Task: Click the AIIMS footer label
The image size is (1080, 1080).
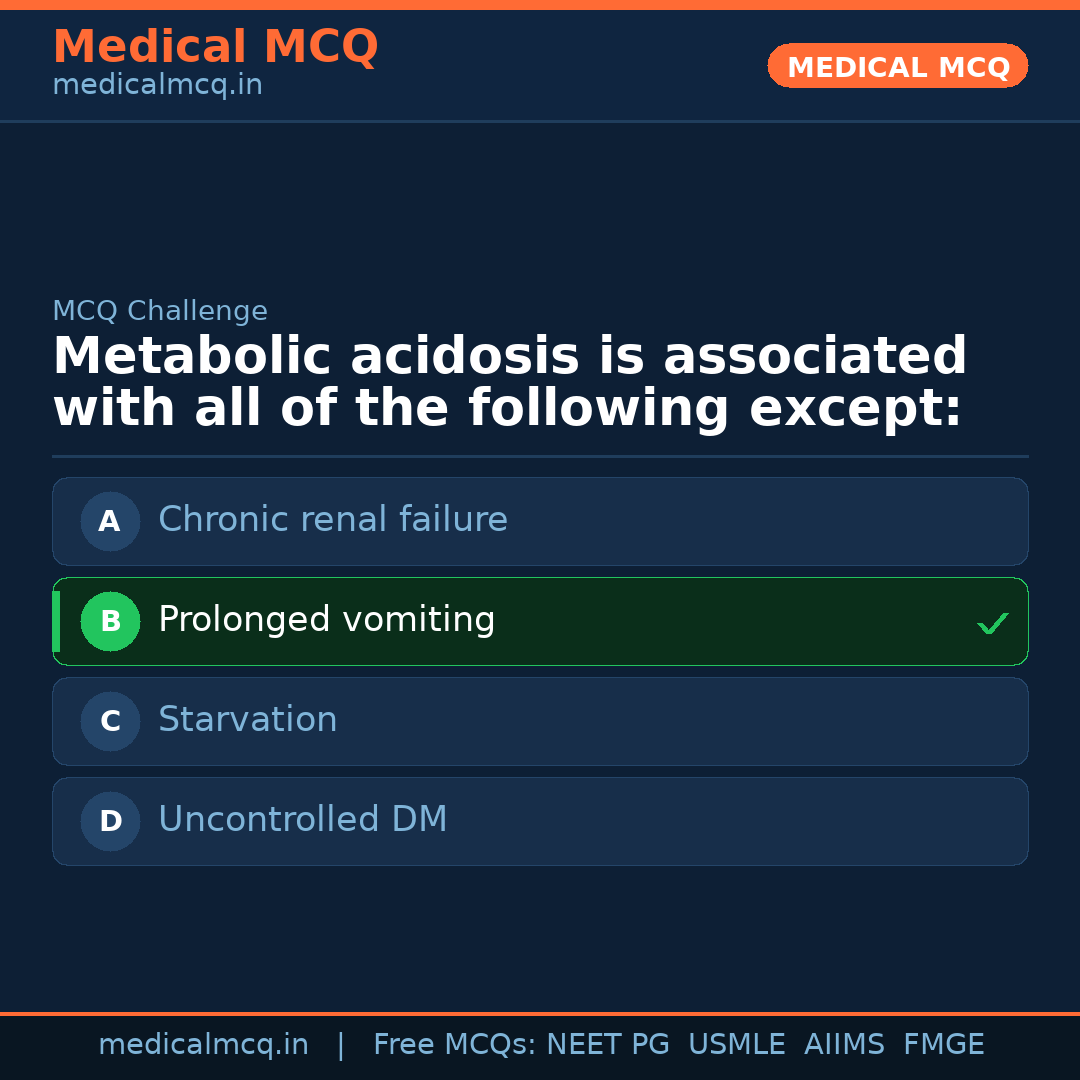Action: point(844,1045)
